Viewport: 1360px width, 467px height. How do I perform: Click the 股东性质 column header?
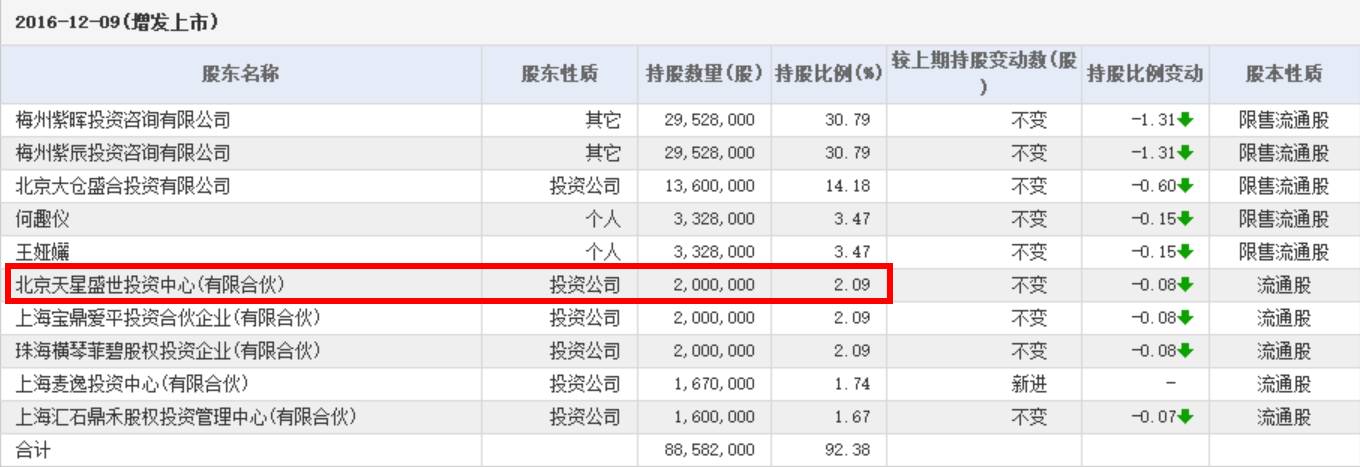click(559, 74)
